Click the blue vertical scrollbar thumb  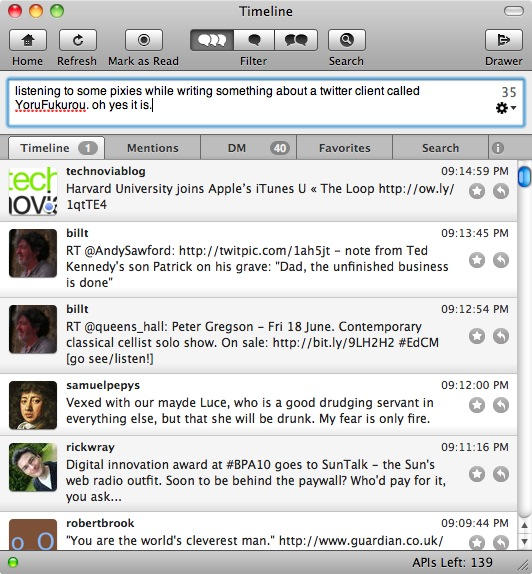click(524, 176)
